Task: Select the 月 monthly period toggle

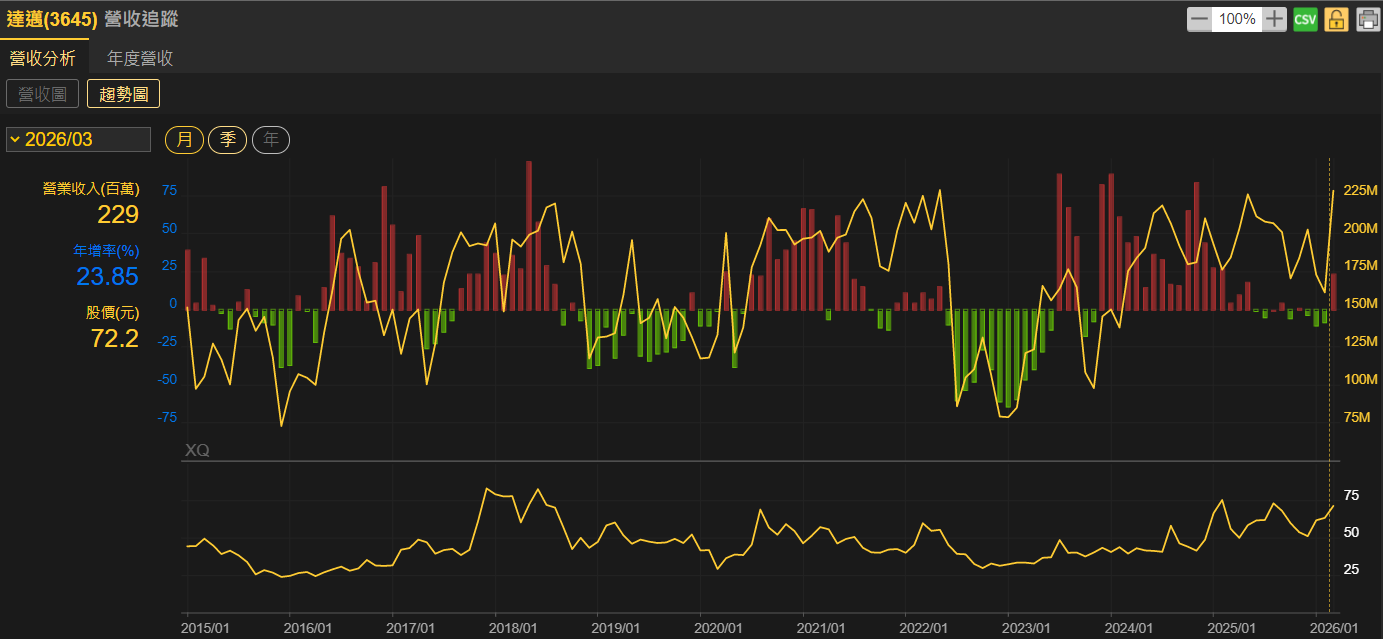Action: coord(184,140)
